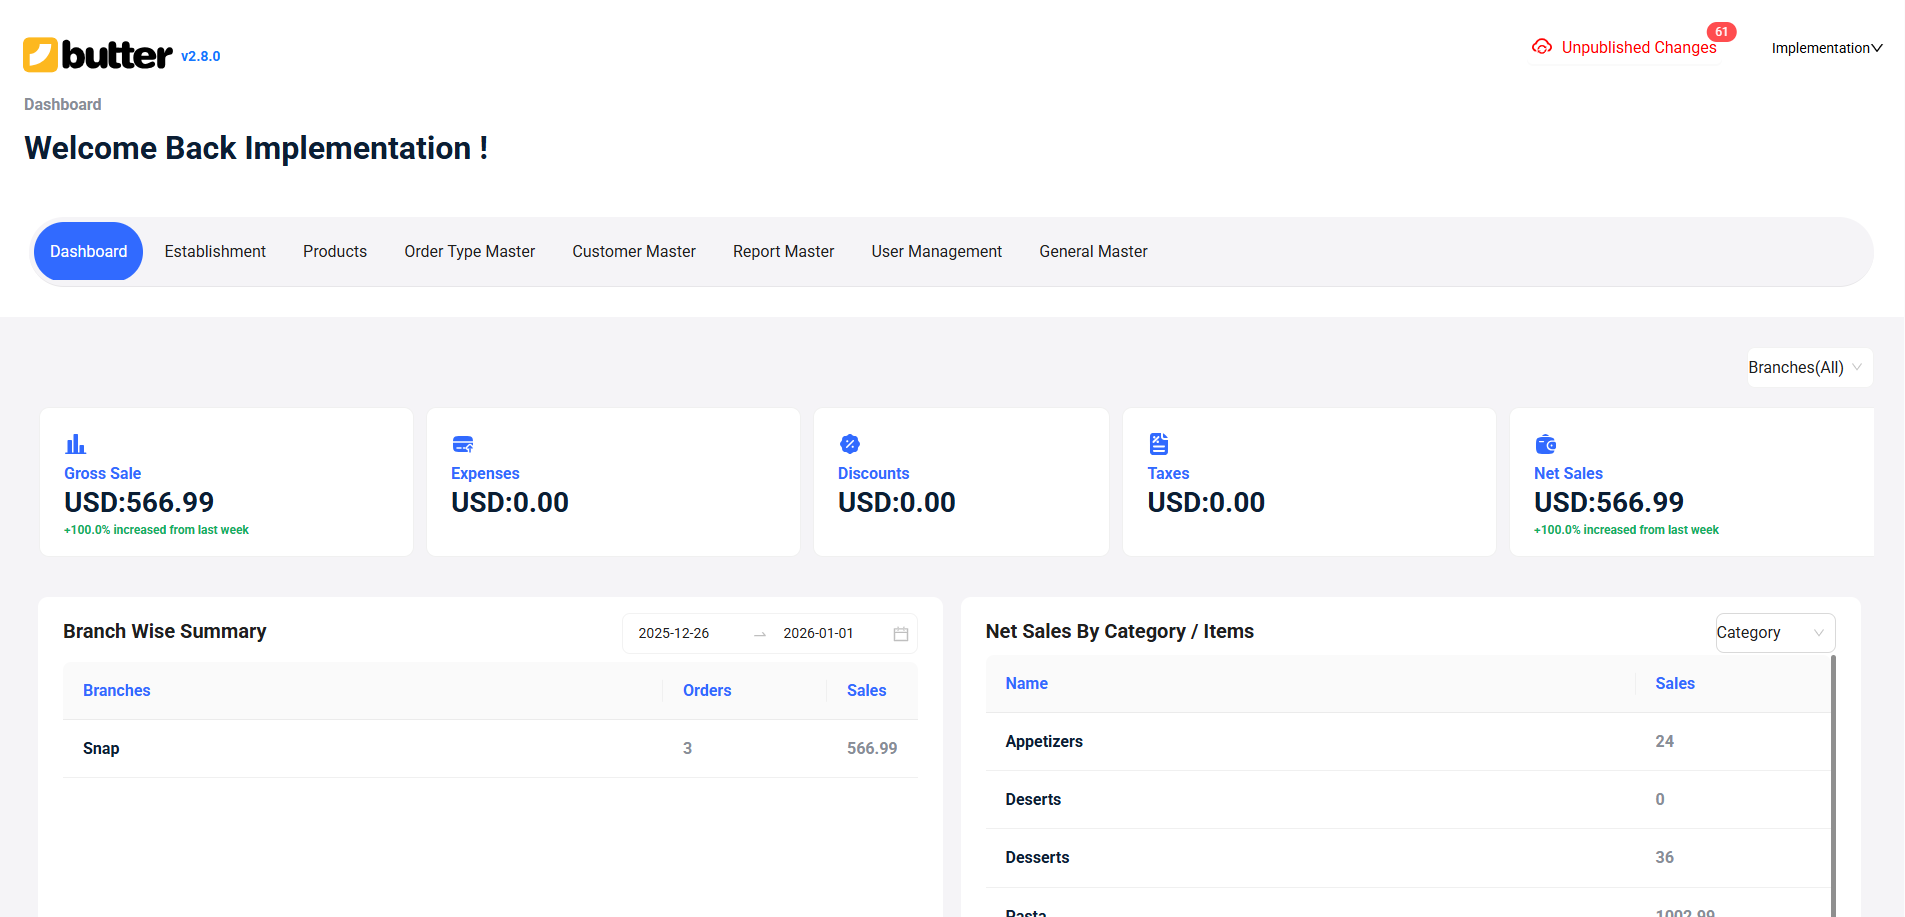
Task: Click the Net Sales wallet icon
Action: pos(1545,444)
